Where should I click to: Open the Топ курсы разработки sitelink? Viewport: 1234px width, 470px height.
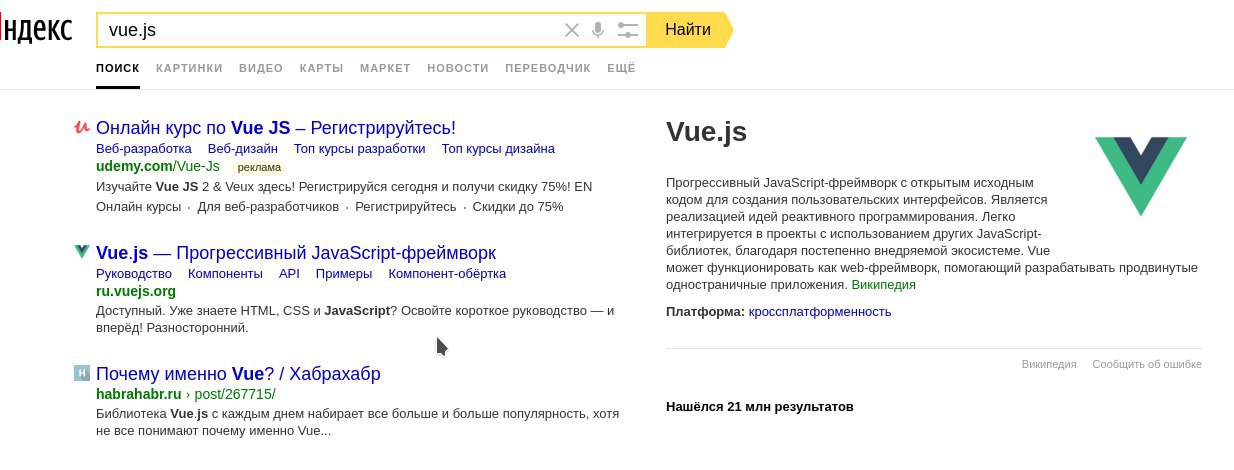point(360,149)
